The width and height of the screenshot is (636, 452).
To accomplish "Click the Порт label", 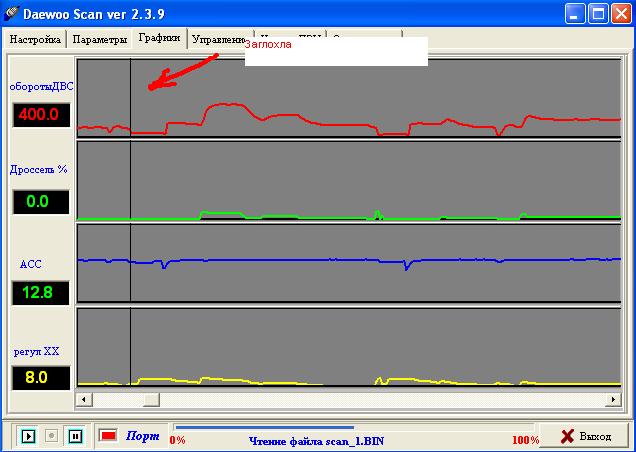I will [x=142, y=437].
